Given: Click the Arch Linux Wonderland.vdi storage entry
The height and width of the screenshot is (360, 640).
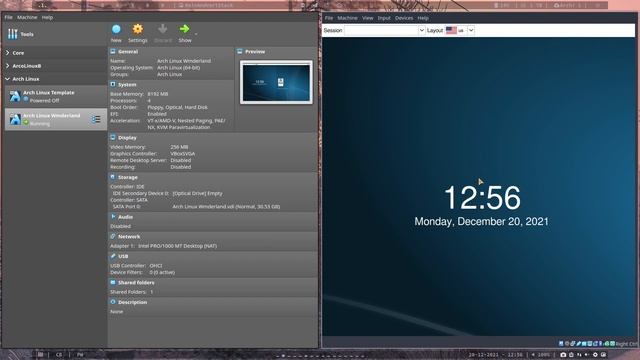Looking at the screenshot, I should 226,207.
